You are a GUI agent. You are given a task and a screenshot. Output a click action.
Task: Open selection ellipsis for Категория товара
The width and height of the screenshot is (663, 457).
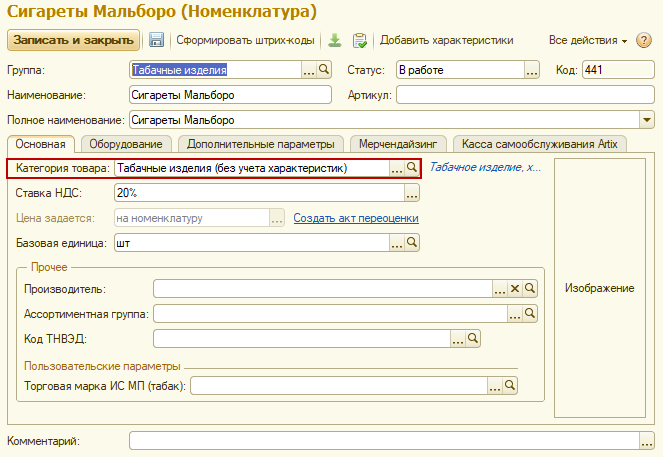397,168
